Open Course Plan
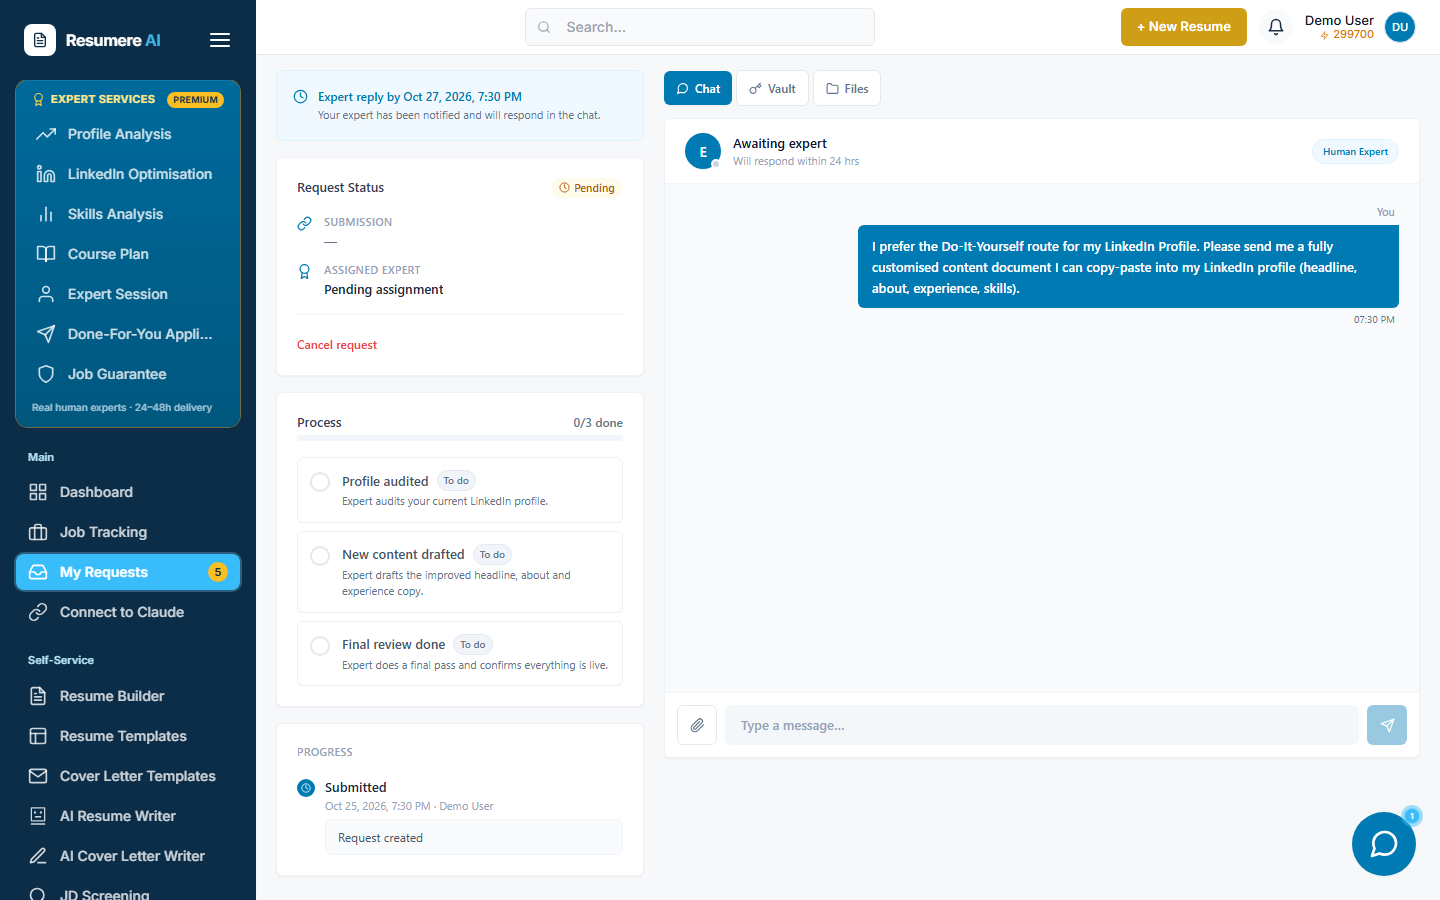The height and width of the screenshot is (900, 1440). coord(128,254)
